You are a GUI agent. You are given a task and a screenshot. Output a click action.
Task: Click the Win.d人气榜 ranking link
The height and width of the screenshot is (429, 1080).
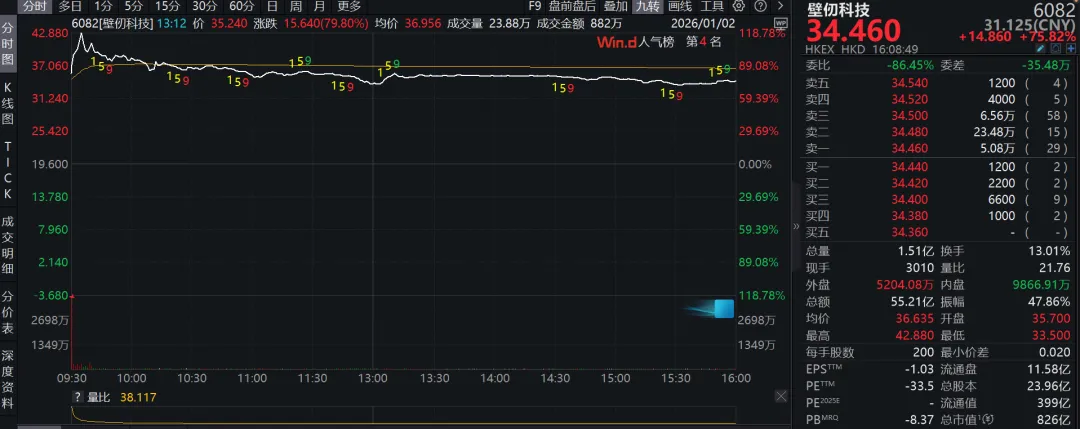pyautogui.click(x=635, y=42)
